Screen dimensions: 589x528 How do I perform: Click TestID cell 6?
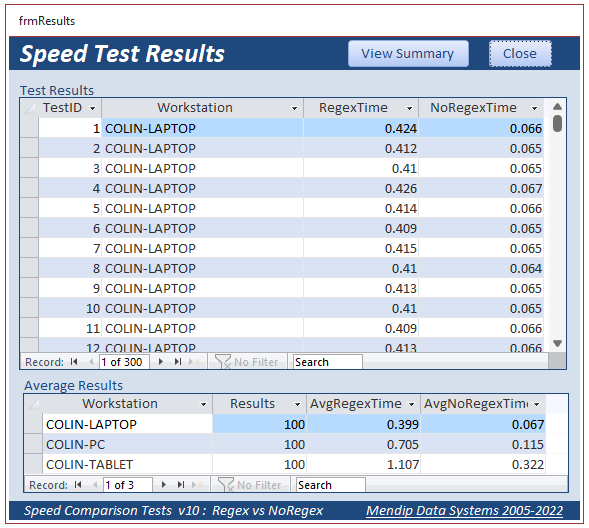point(70,228)
